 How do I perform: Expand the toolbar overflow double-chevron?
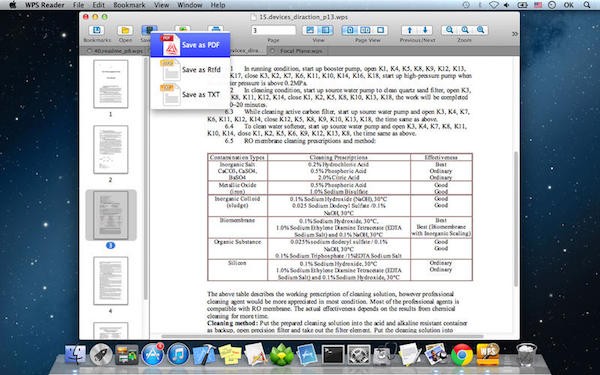point(515,34)
